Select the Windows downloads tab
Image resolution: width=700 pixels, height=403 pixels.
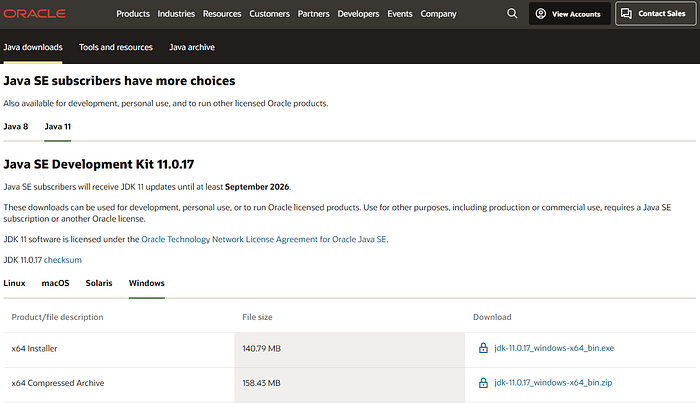point(146,283)
